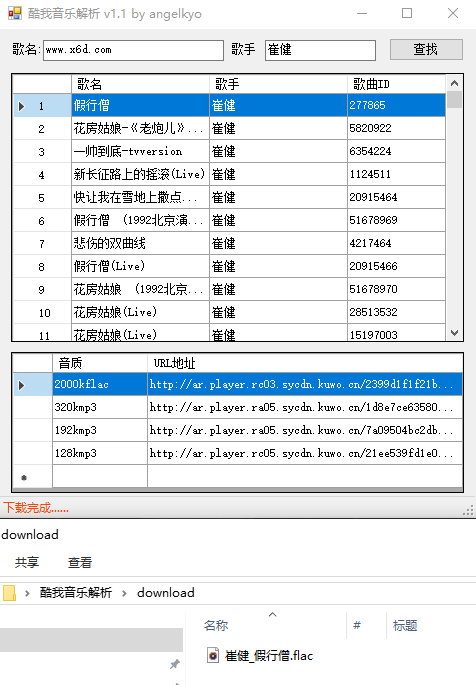Open the 查看 ribbon tab
The width and height of the screenshot is (476, 685).
point(80,562)
